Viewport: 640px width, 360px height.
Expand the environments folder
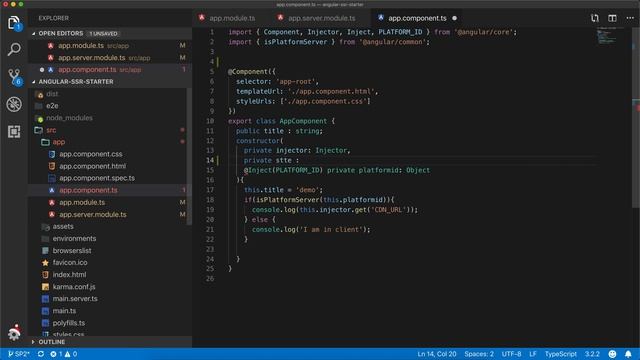[74, 238]
